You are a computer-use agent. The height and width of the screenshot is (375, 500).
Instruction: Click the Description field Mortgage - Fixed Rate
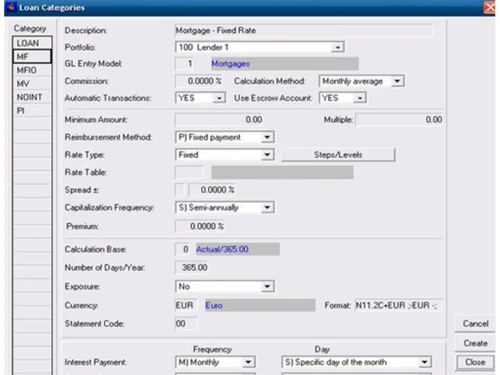coord(304,31)
